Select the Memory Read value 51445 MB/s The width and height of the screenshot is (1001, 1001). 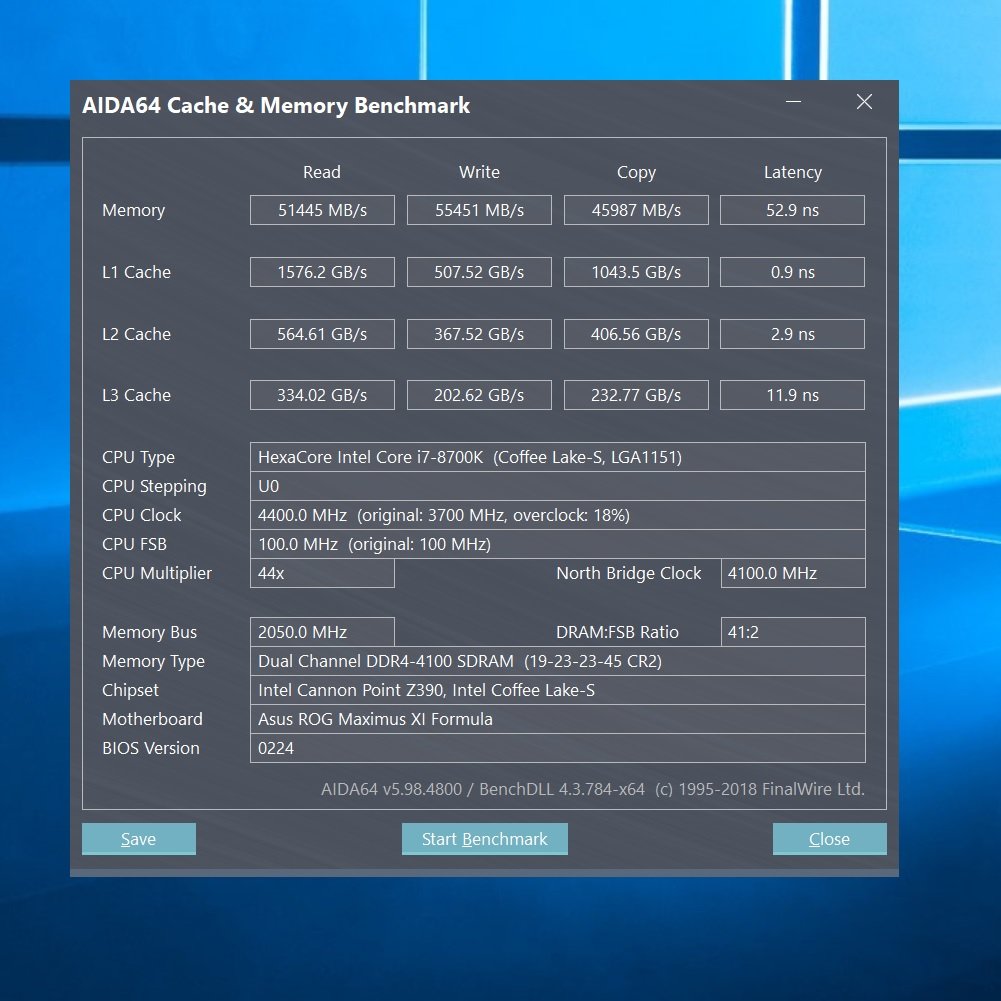point(322,210)
